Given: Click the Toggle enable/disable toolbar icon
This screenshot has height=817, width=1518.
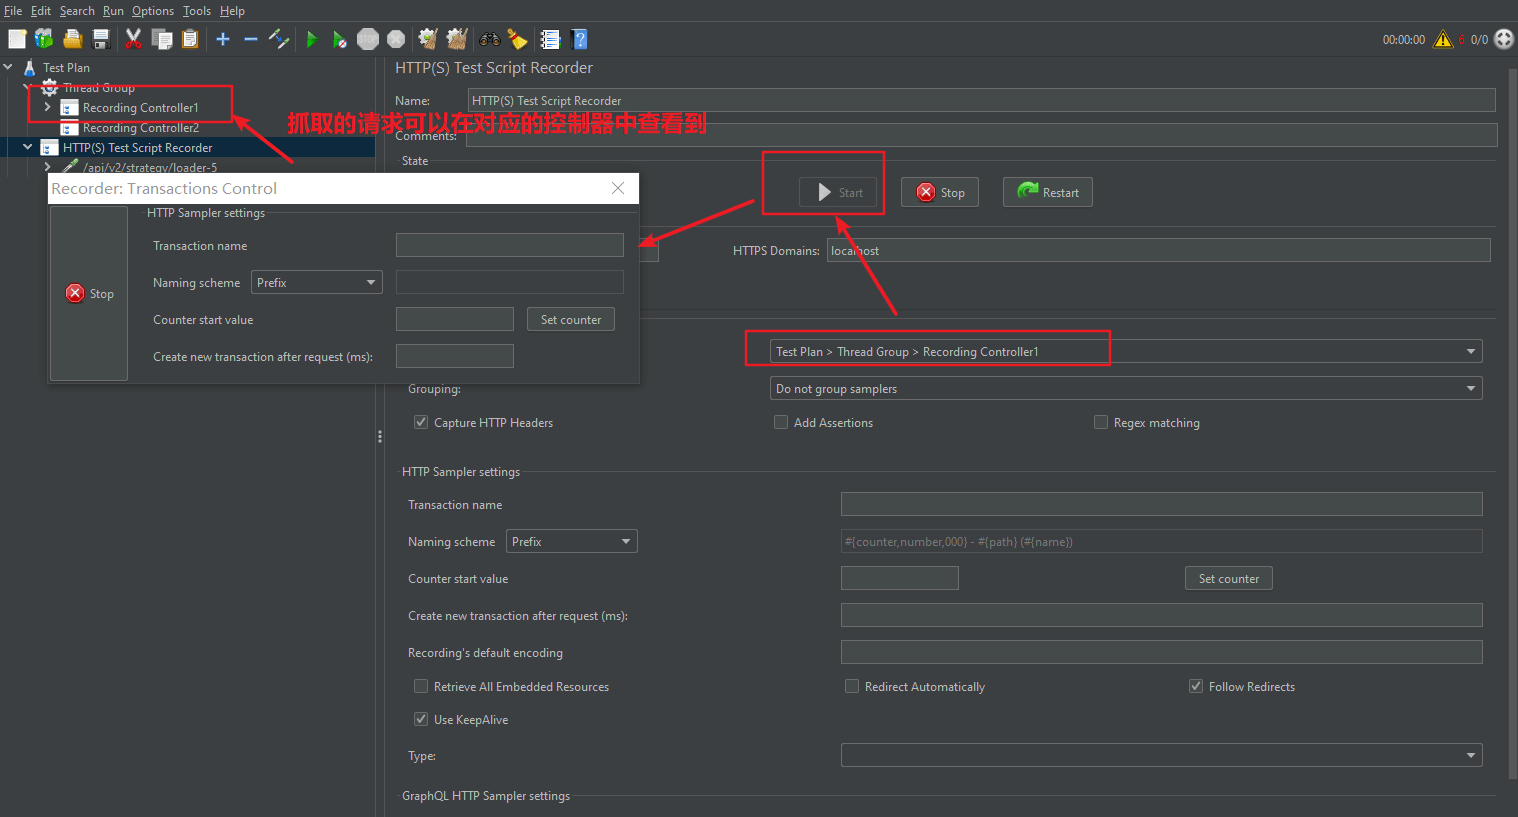Looking at the screenshot, I should 279,39.
